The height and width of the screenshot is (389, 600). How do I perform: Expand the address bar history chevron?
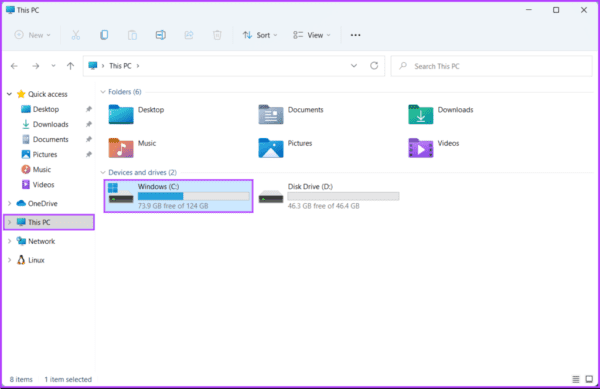tap(354, 66)
